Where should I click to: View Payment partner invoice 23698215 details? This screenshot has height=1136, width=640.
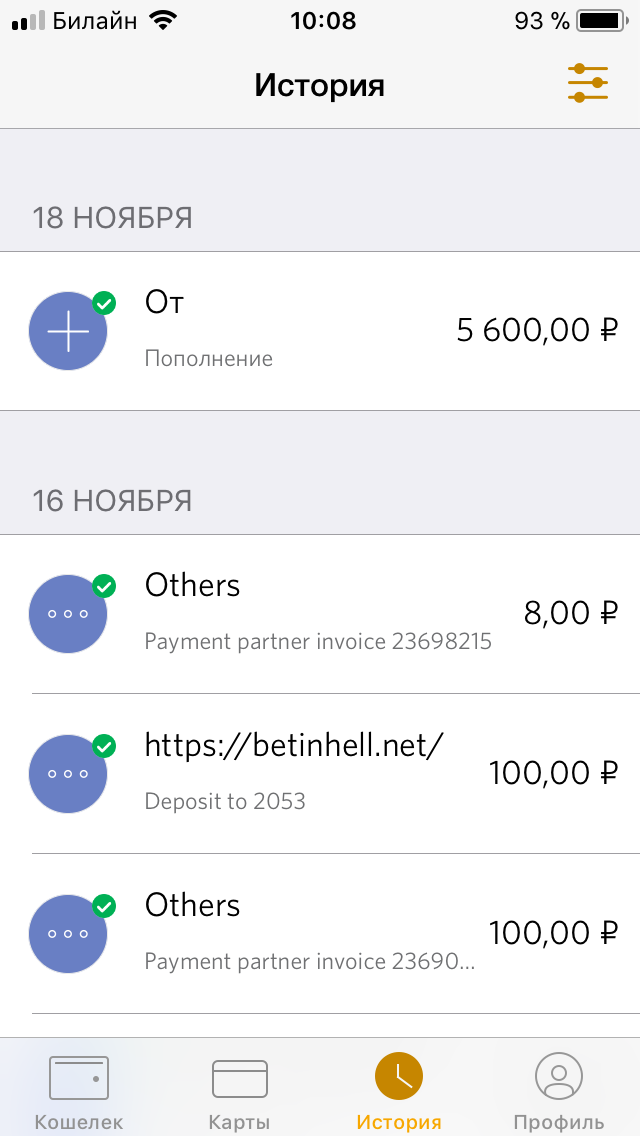tap(318, 641)
